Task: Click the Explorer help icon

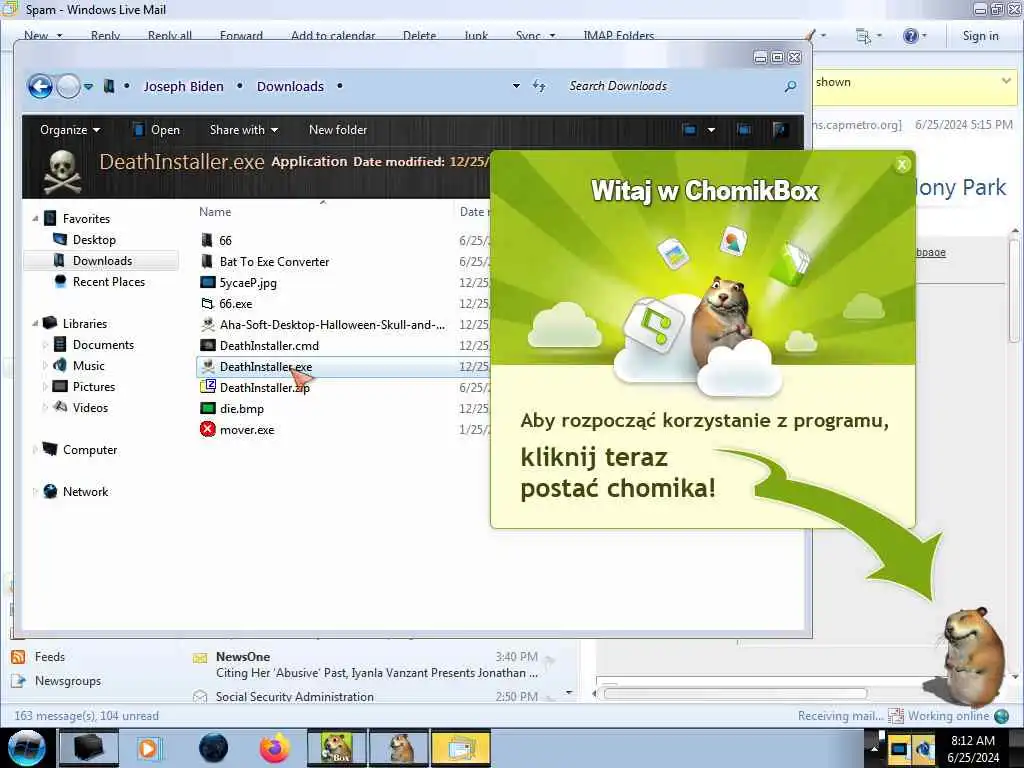Action: 779,130
